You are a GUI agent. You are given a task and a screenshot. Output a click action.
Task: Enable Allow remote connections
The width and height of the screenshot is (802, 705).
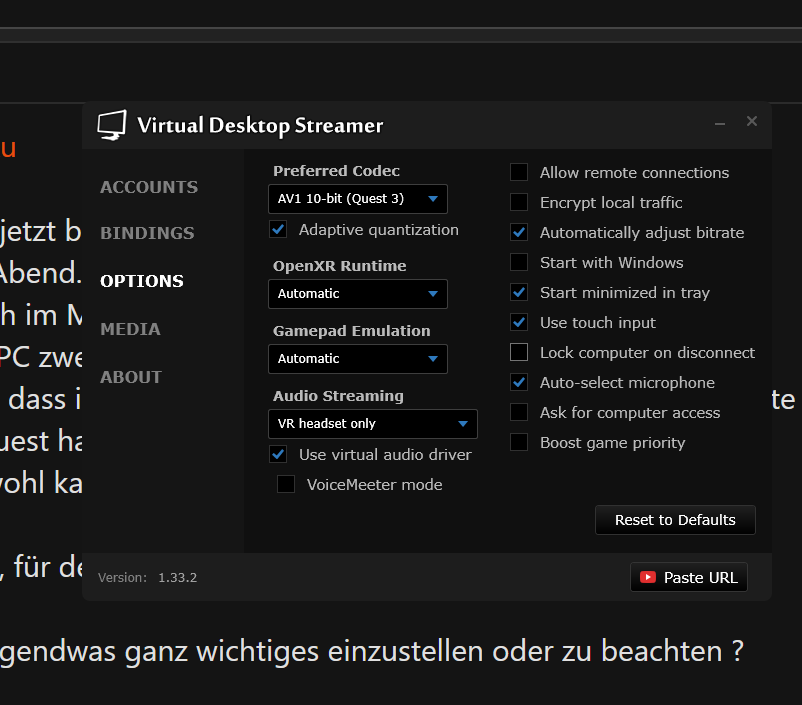click(519, 172)
